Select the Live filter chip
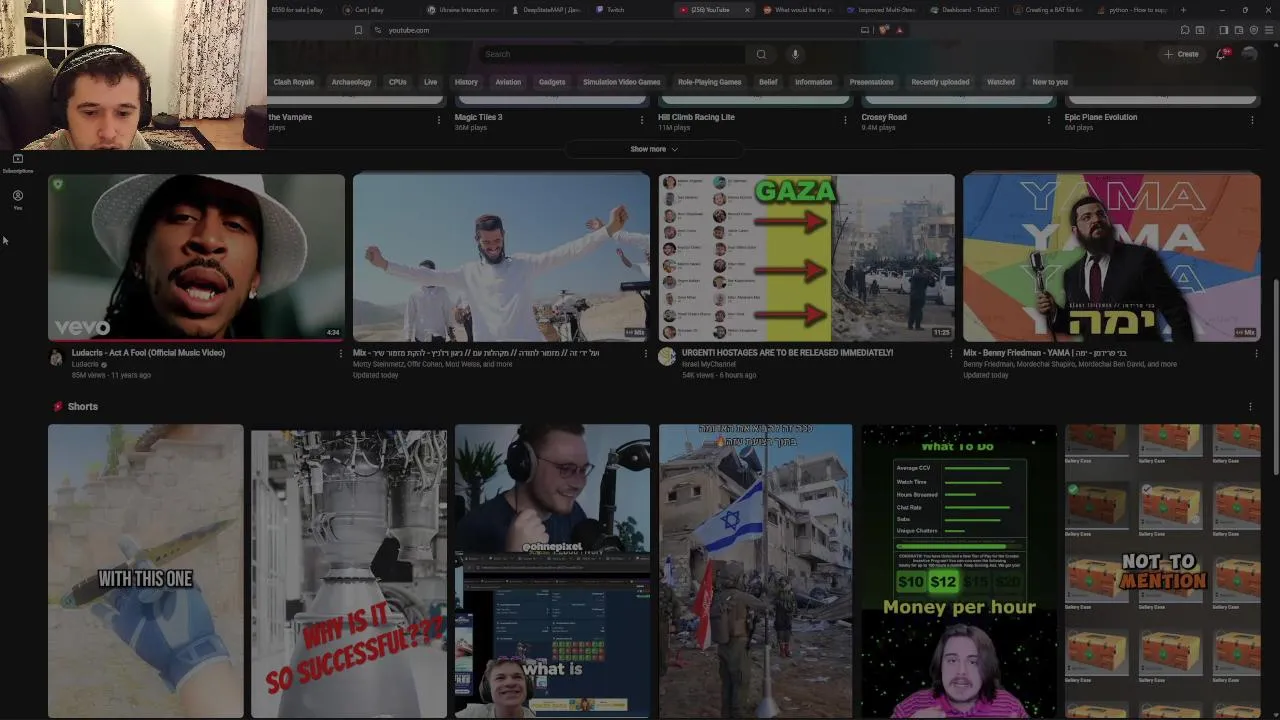The image size is (1280, 720). (x=430, y=82)
